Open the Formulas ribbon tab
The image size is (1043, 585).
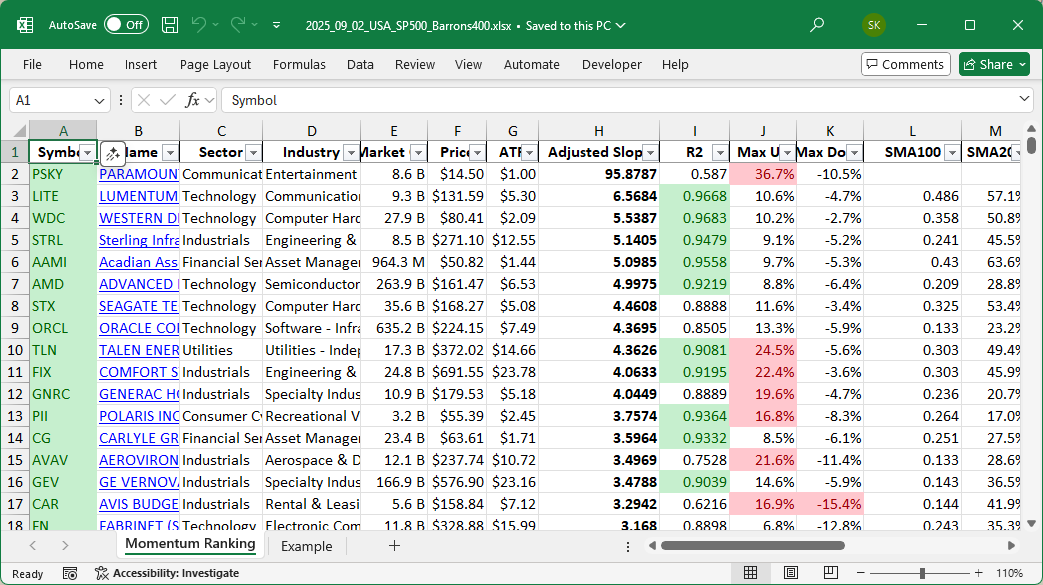point(299,64)
